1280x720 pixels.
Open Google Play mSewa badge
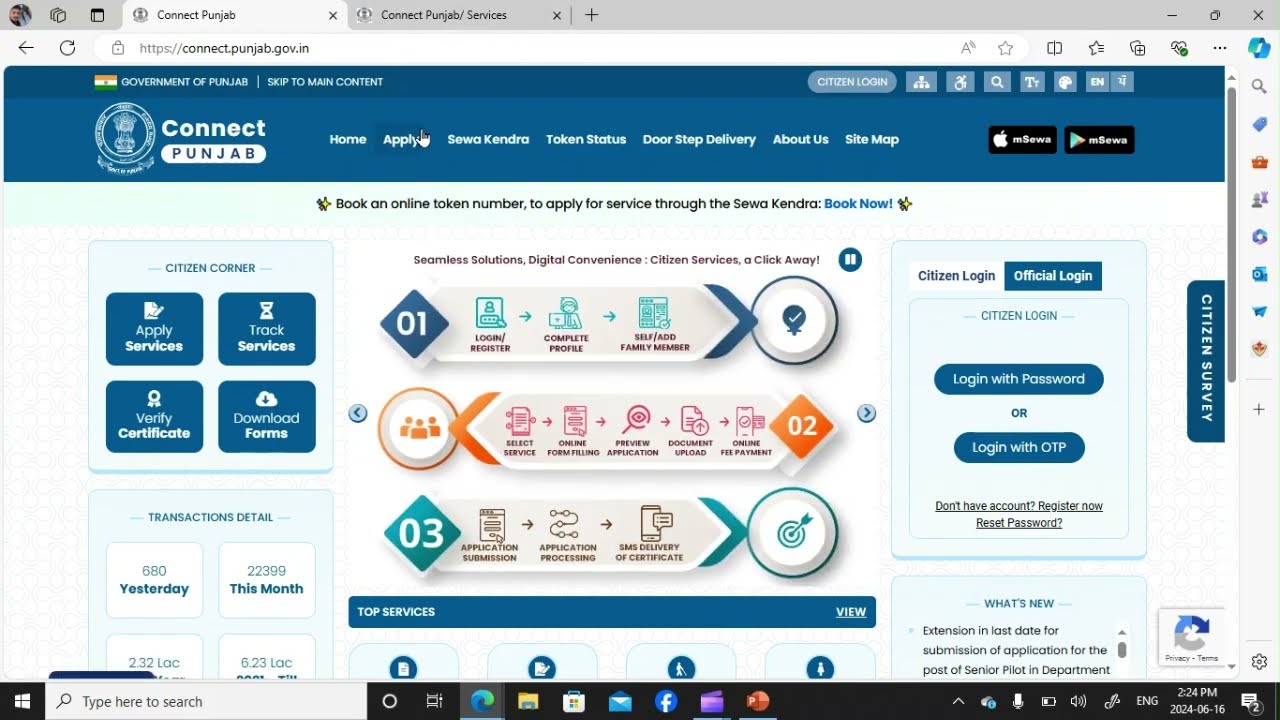(x=1099, y=140)
